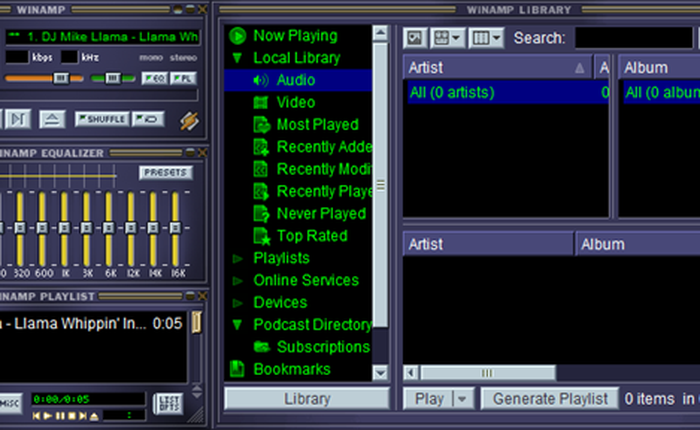
Task: Click the next track mini-button in the playlist window
Action: pos(83,416)
